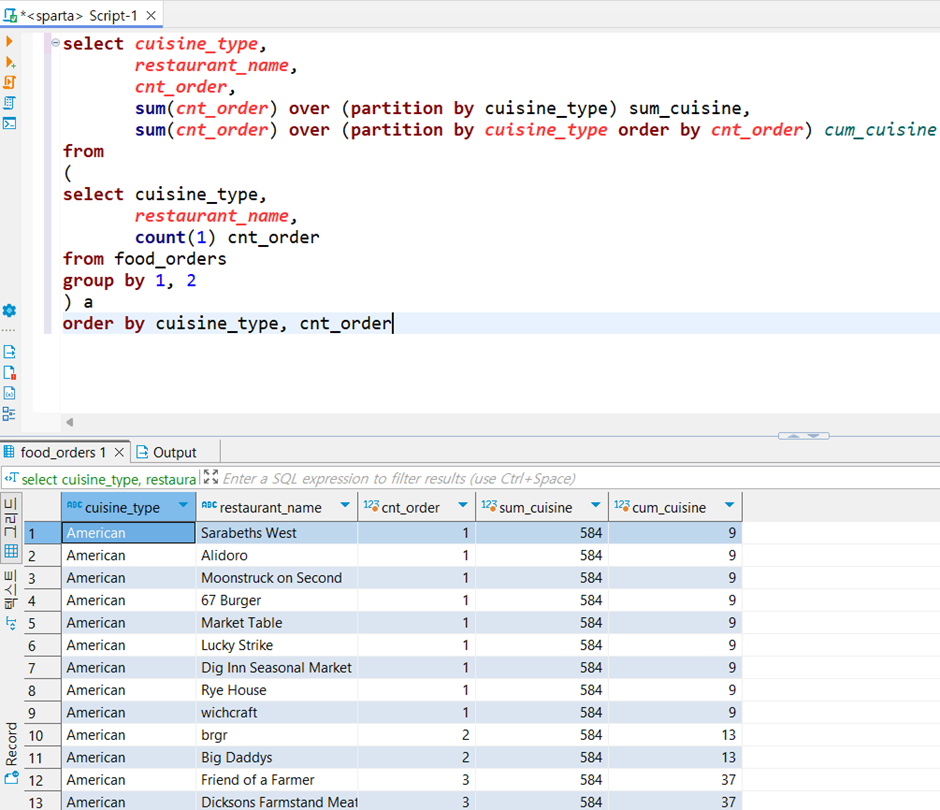Select cum_cuisine value 13 in brgr row
The image size is (940, 810).
pos(675,735)
